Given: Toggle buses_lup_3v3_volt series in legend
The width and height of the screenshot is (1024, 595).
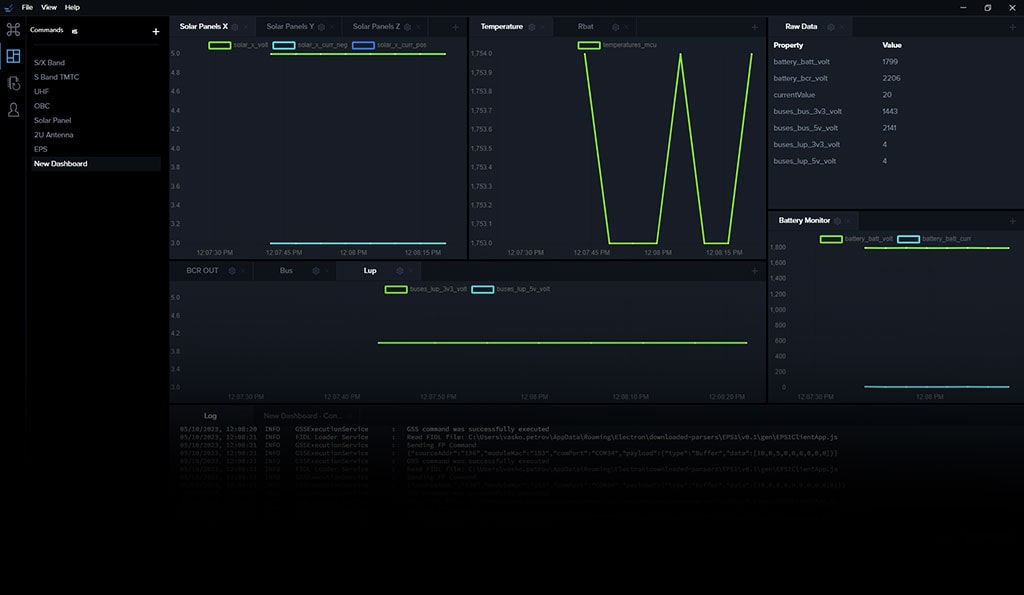Looking at the screenshot, I should (x=426, y=289).
